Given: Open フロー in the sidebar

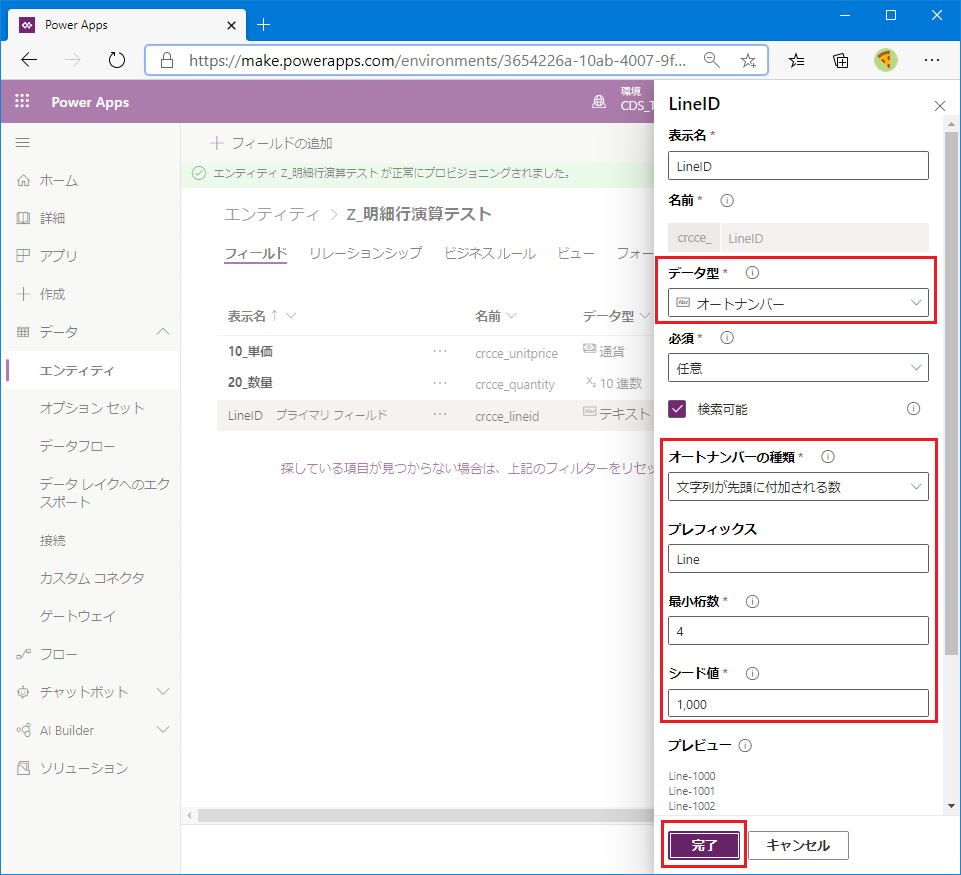Looking at the screenshot, I should (x=58, y=654).
